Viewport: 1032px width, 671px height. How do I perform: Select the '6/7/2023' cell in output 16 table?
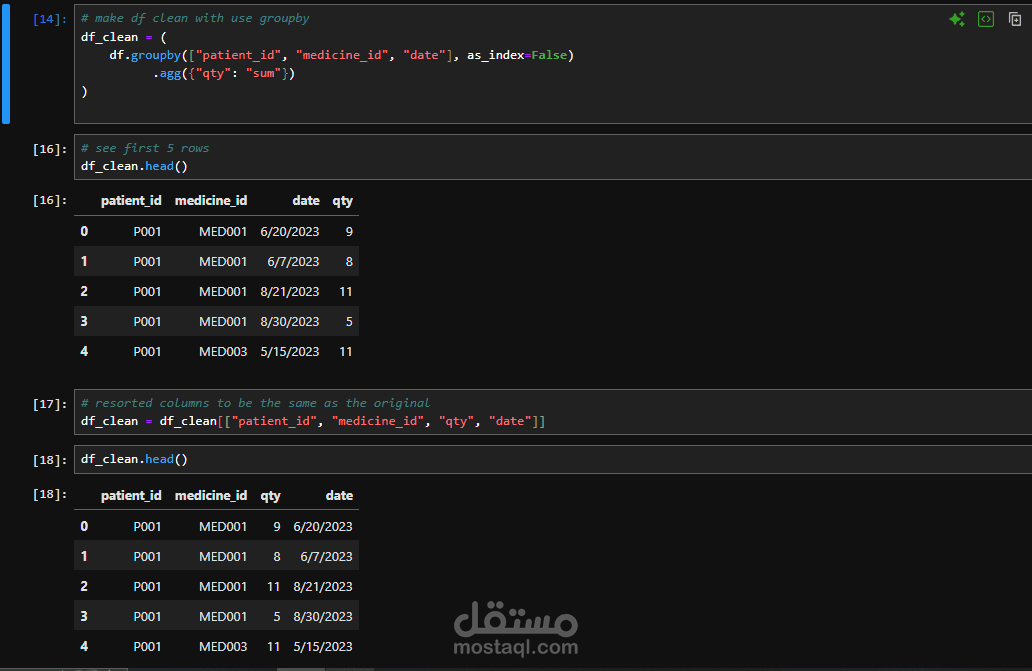293,262
